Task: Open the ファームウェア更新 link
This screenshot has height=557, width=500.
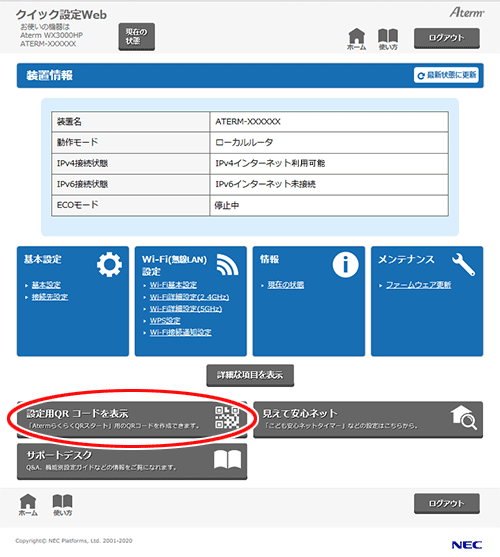Action: pyautogui.click(x=418, y=285)
